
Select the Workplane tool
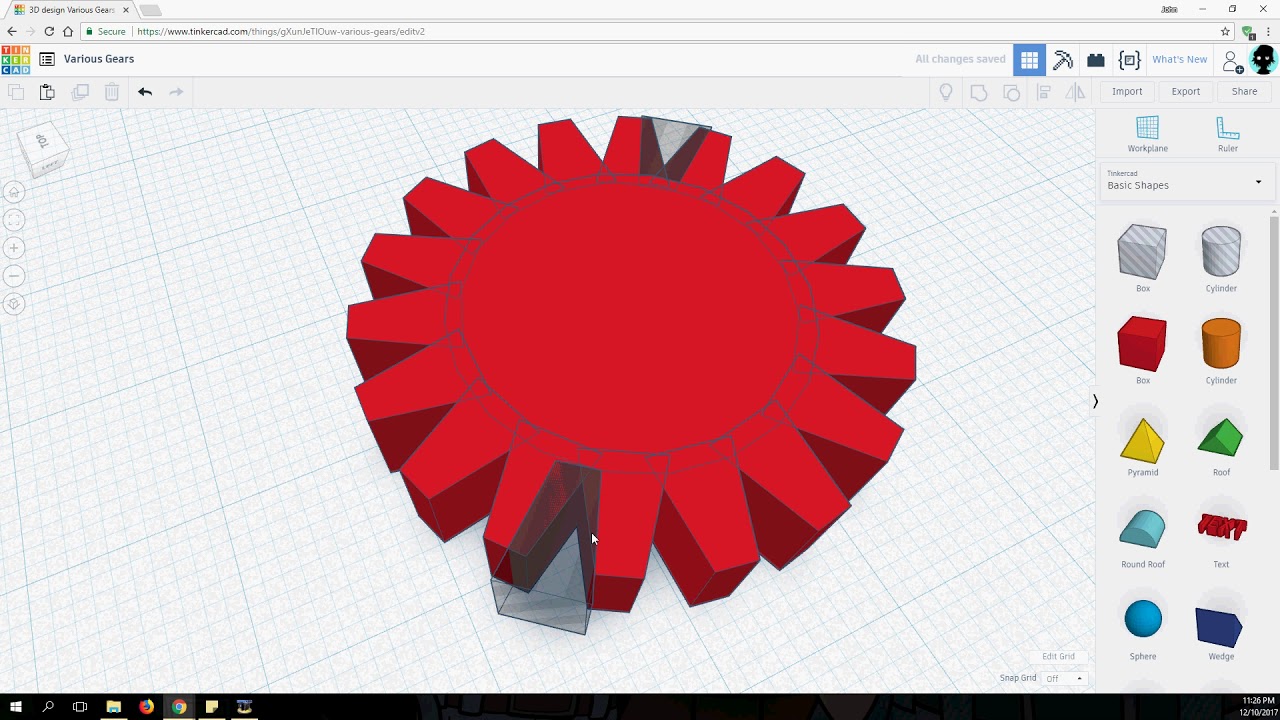tap(1147, 134)
